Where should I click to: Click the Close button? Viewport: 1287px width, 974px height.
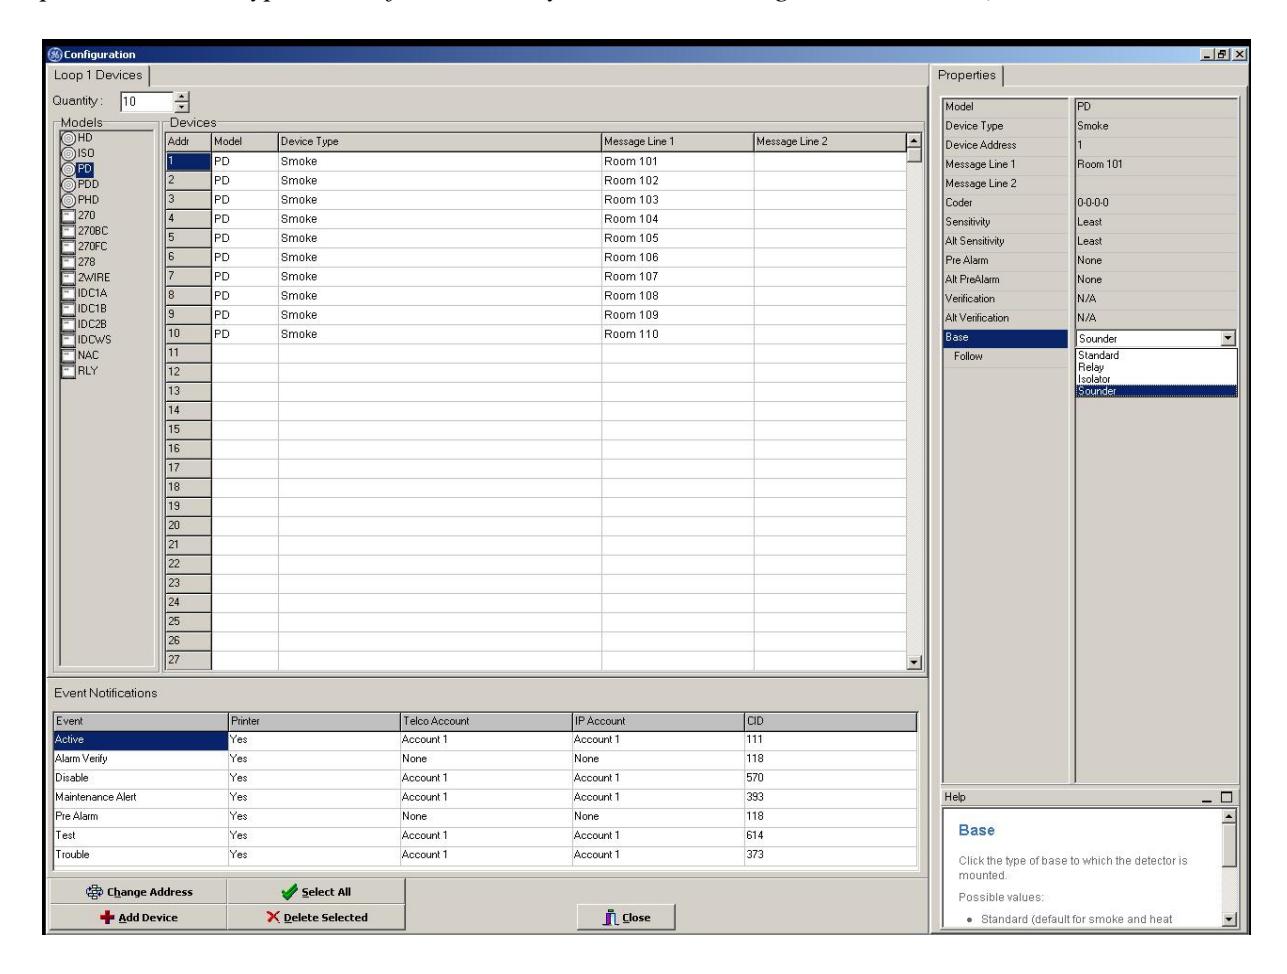coord(626,917)
